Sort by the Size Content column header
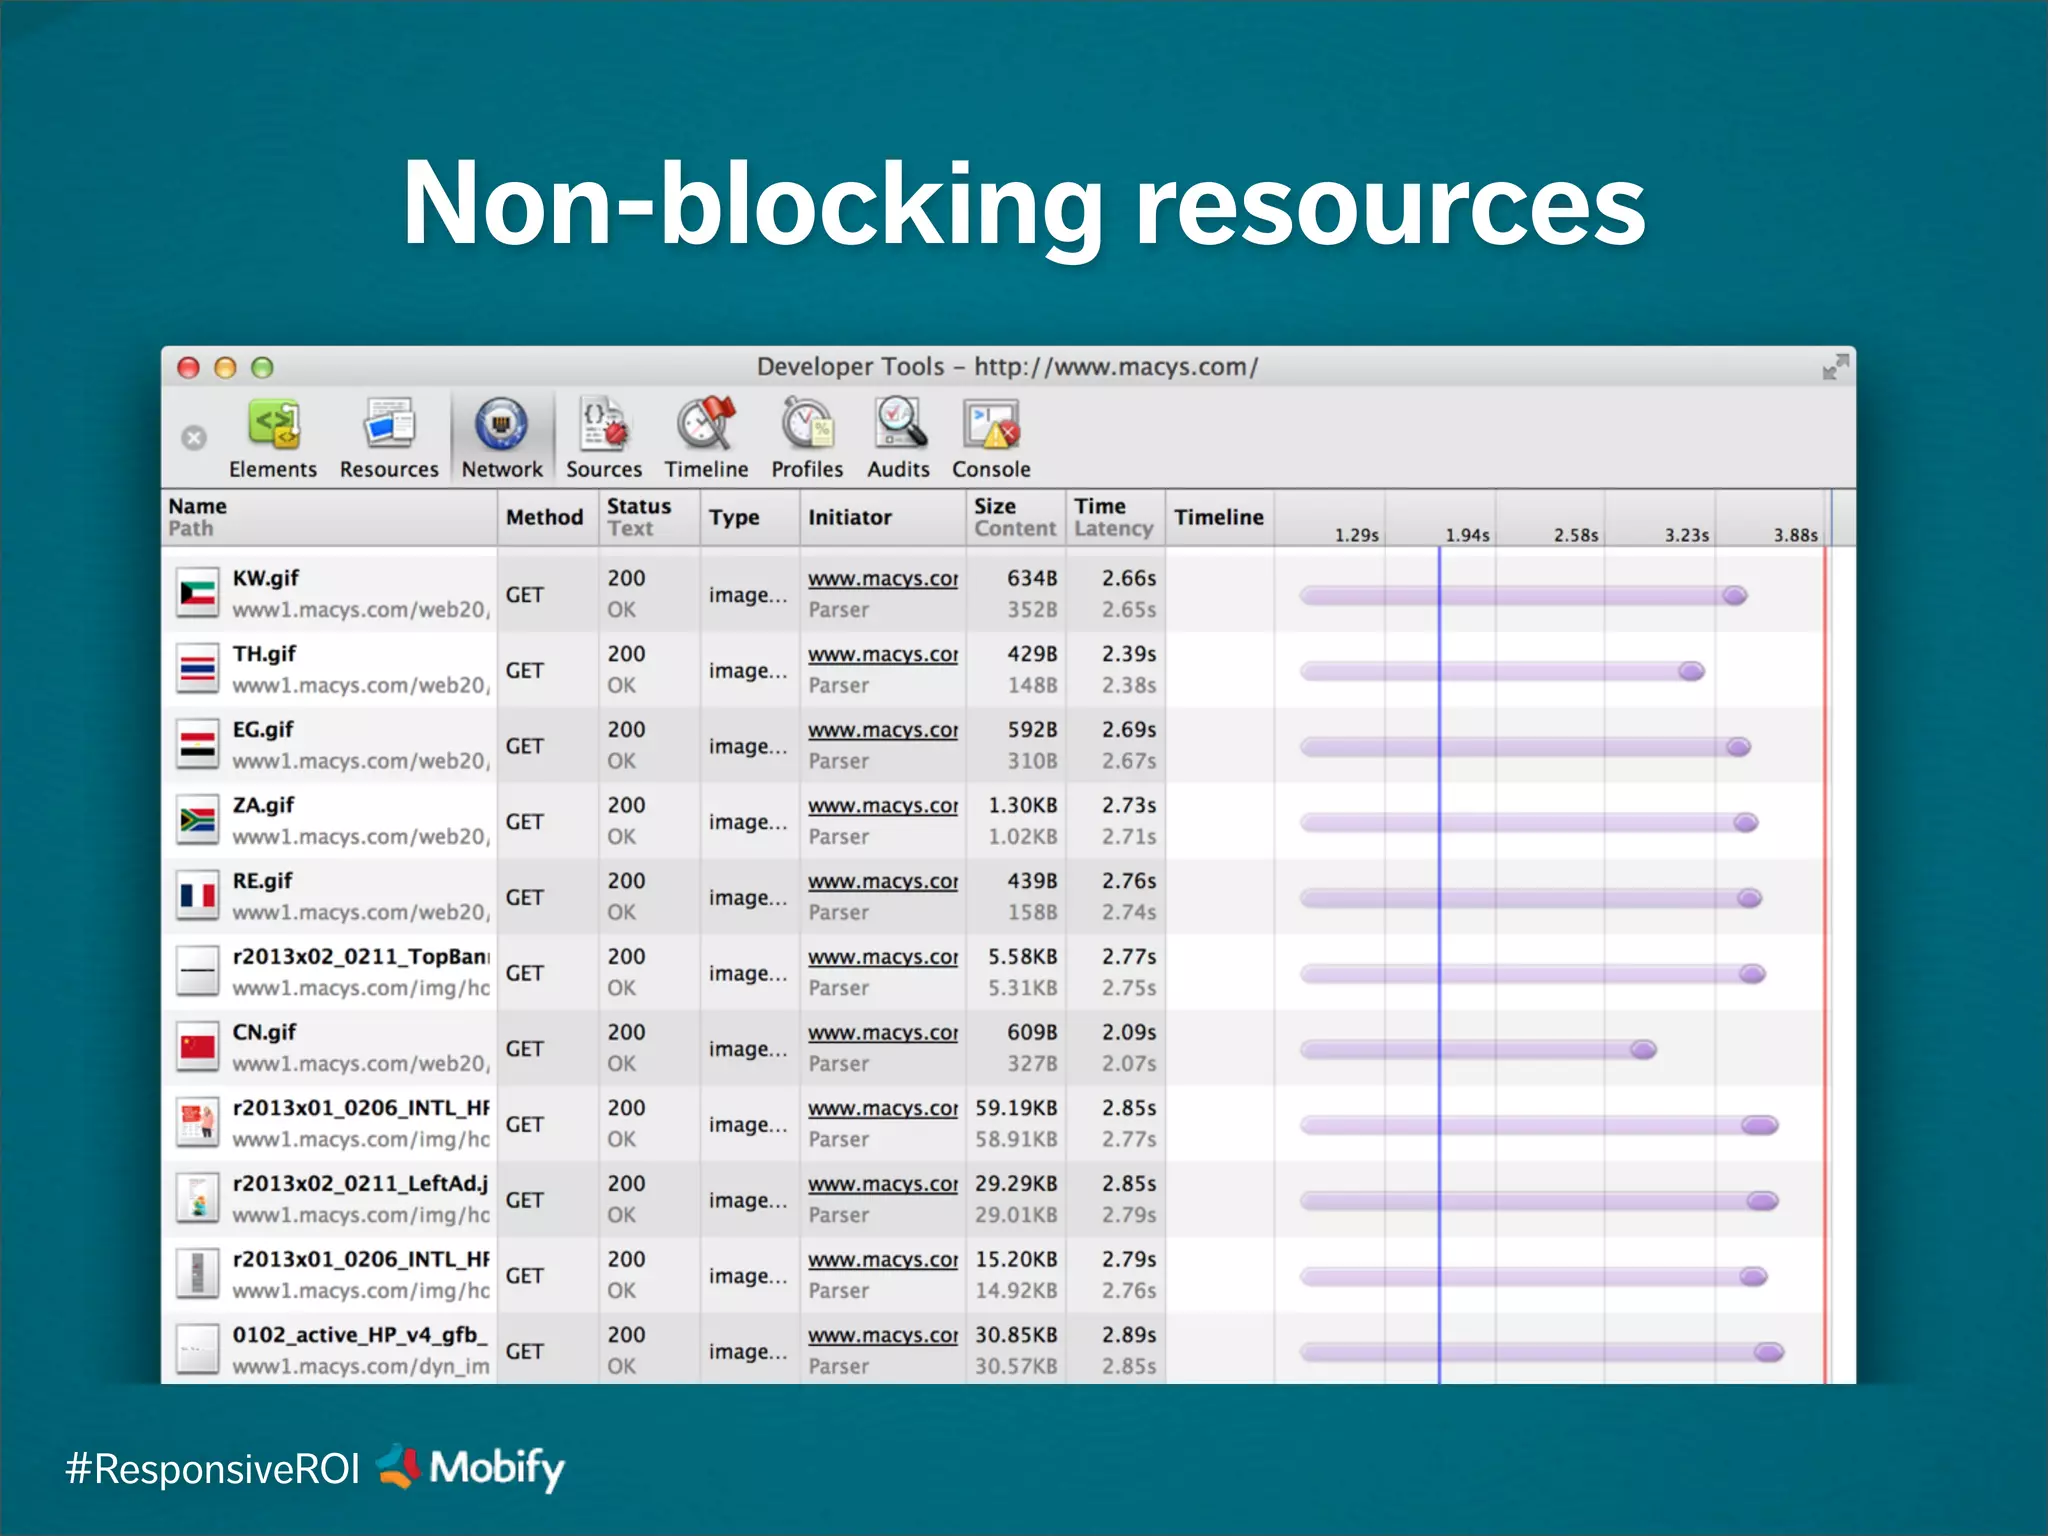 (1016, 517)
